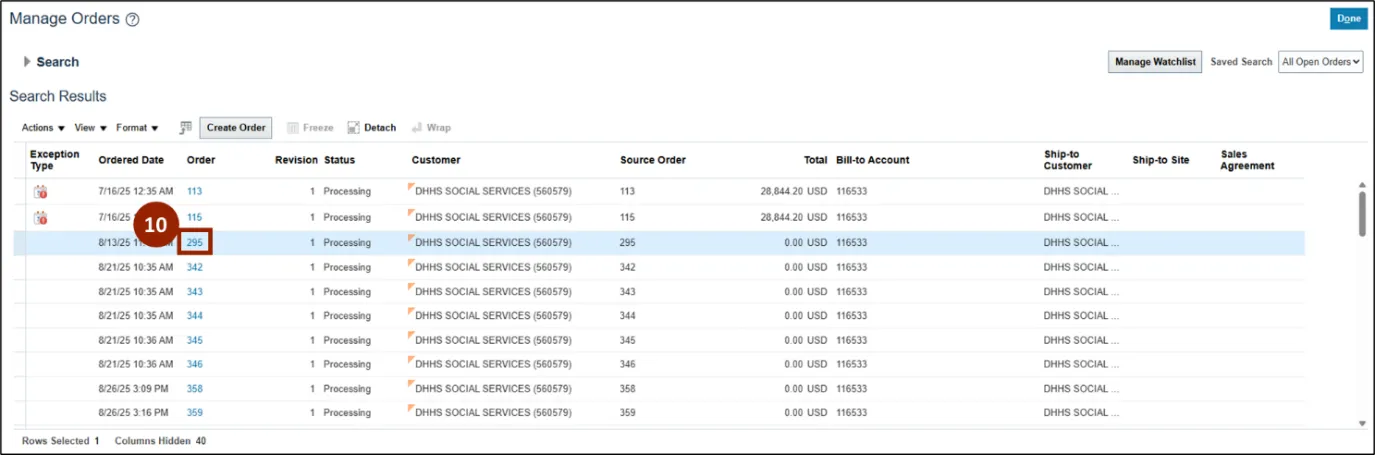Open the Saved Search dropdown
1375x455 pixels.
tap(1320, 62)
